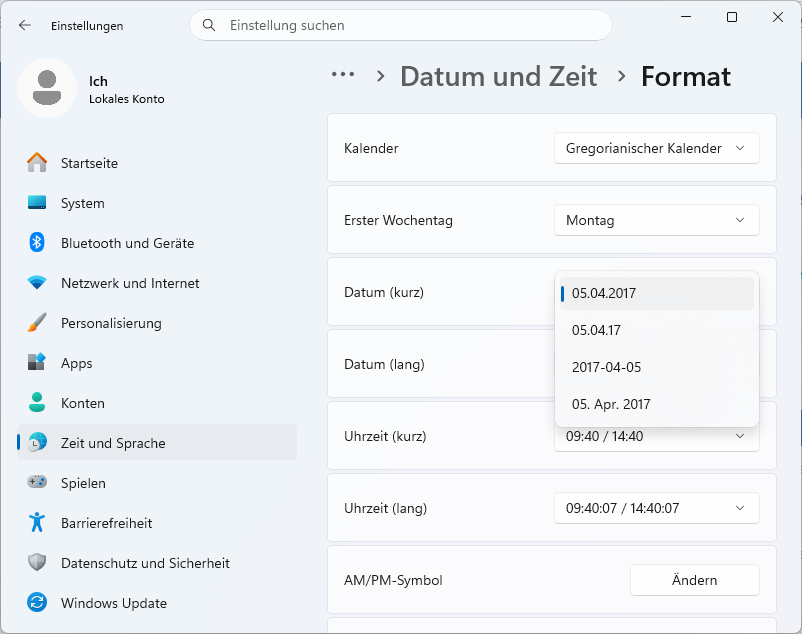This screenshot has width=802, height=634.
Task: Click the System monitor icon
Action: (x=37, y=203)
